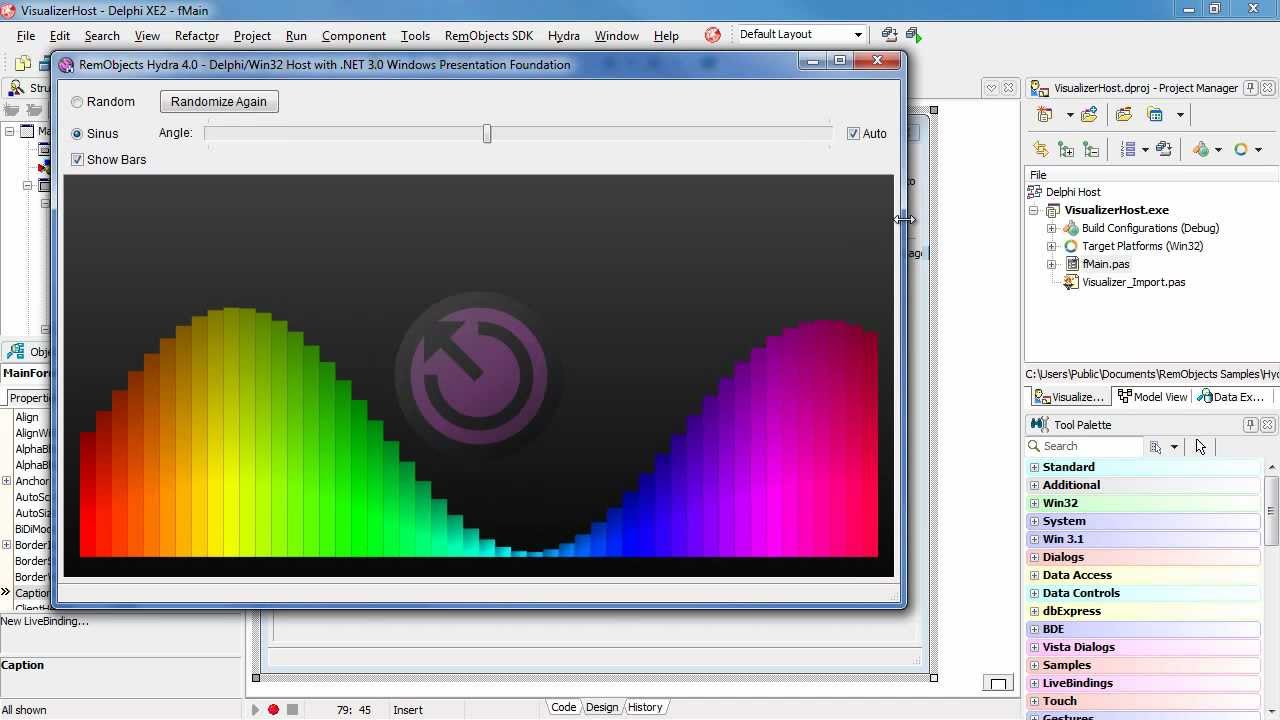Click Expand All tree icon in Project Manager
This screenshot has width=1280, height=720.
pyautogui.click(x=1066, y=150)
